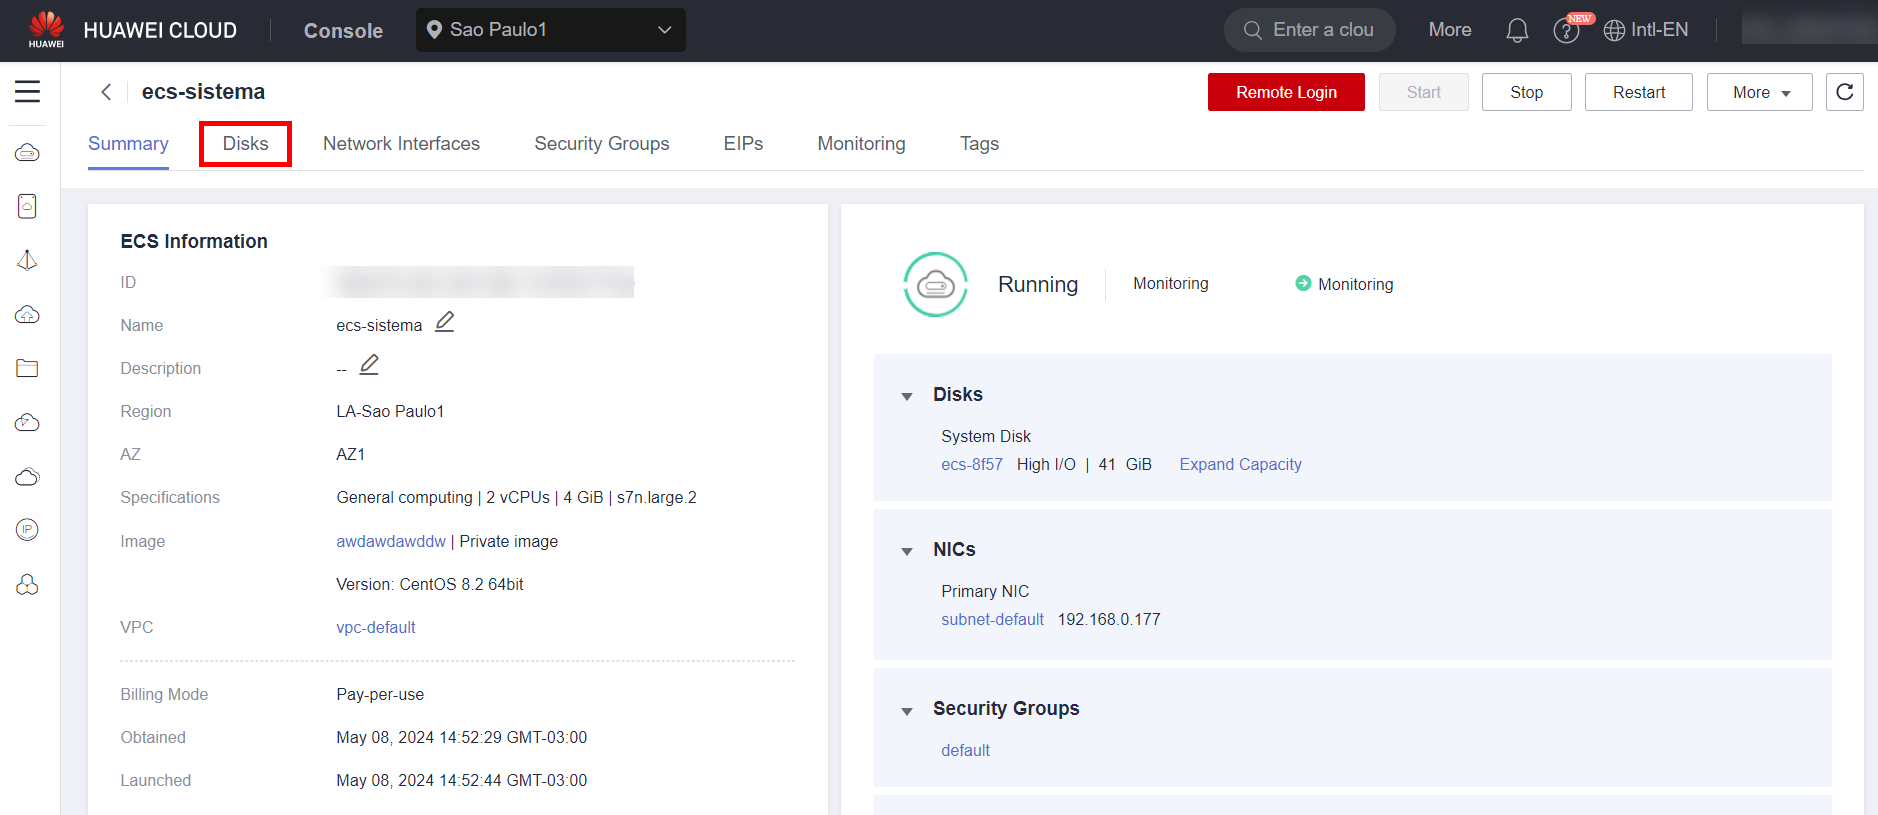Click the Remote Login button
This screenshot has width=1878, height=815.
click(1285, 92)
